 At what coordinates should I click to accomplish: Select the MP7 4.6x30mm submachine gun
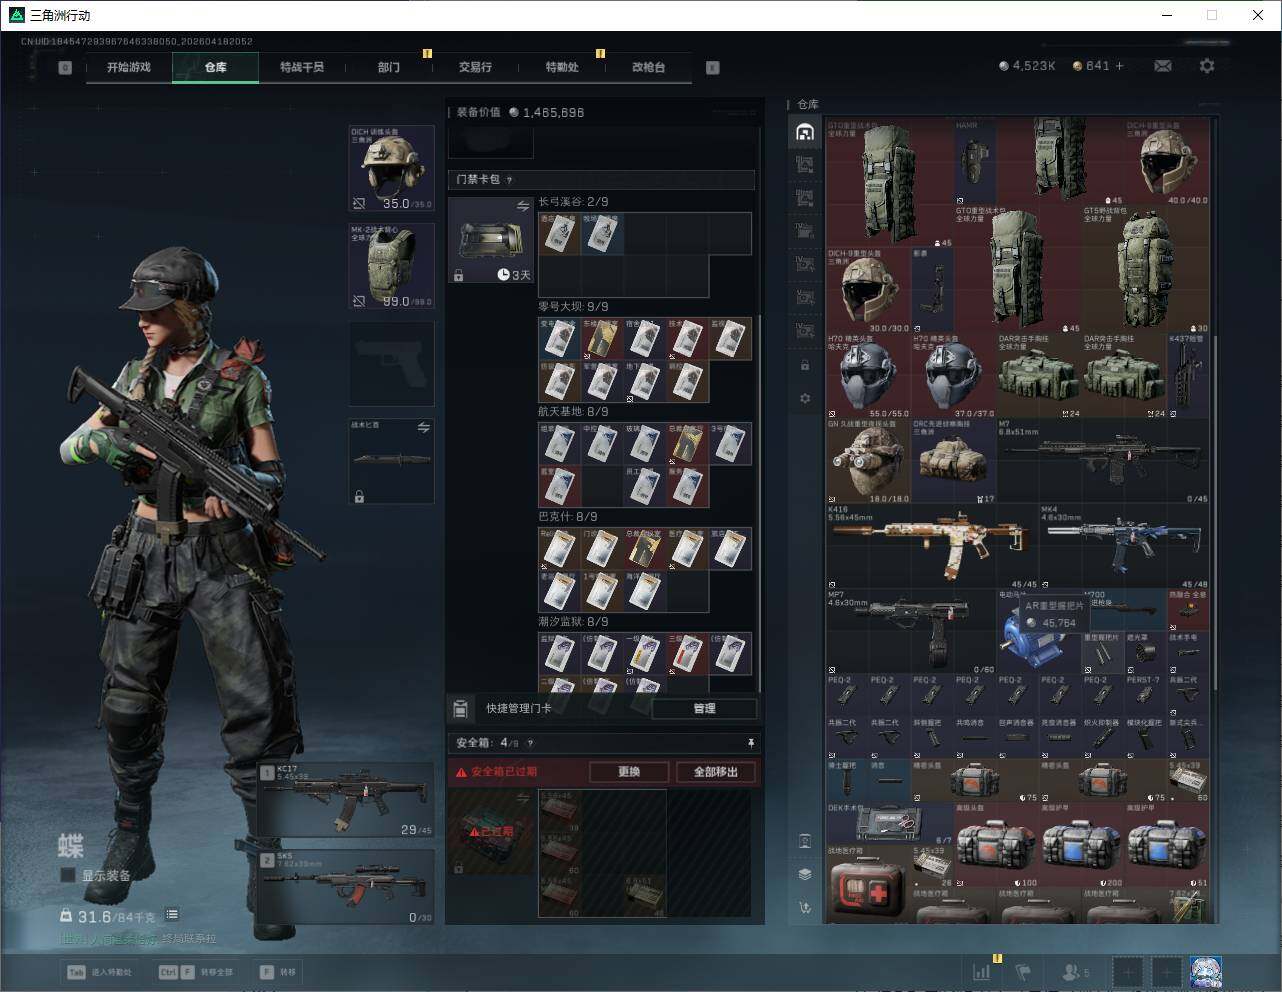pyautogui.click(x=911, y=632)
